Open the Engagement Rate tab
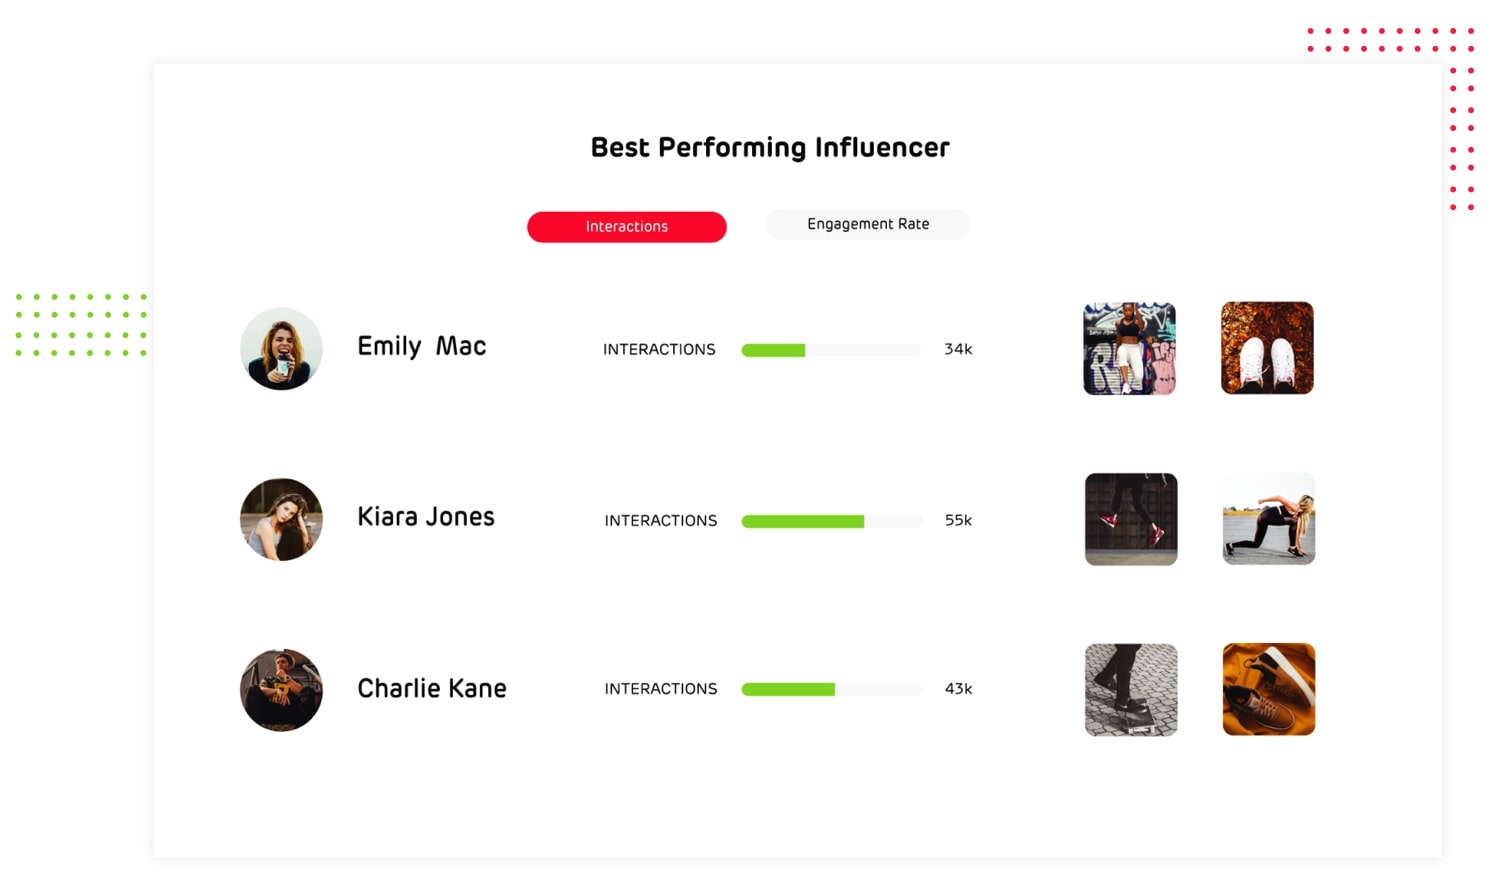 pyautogui.click(x=867, y=224)
